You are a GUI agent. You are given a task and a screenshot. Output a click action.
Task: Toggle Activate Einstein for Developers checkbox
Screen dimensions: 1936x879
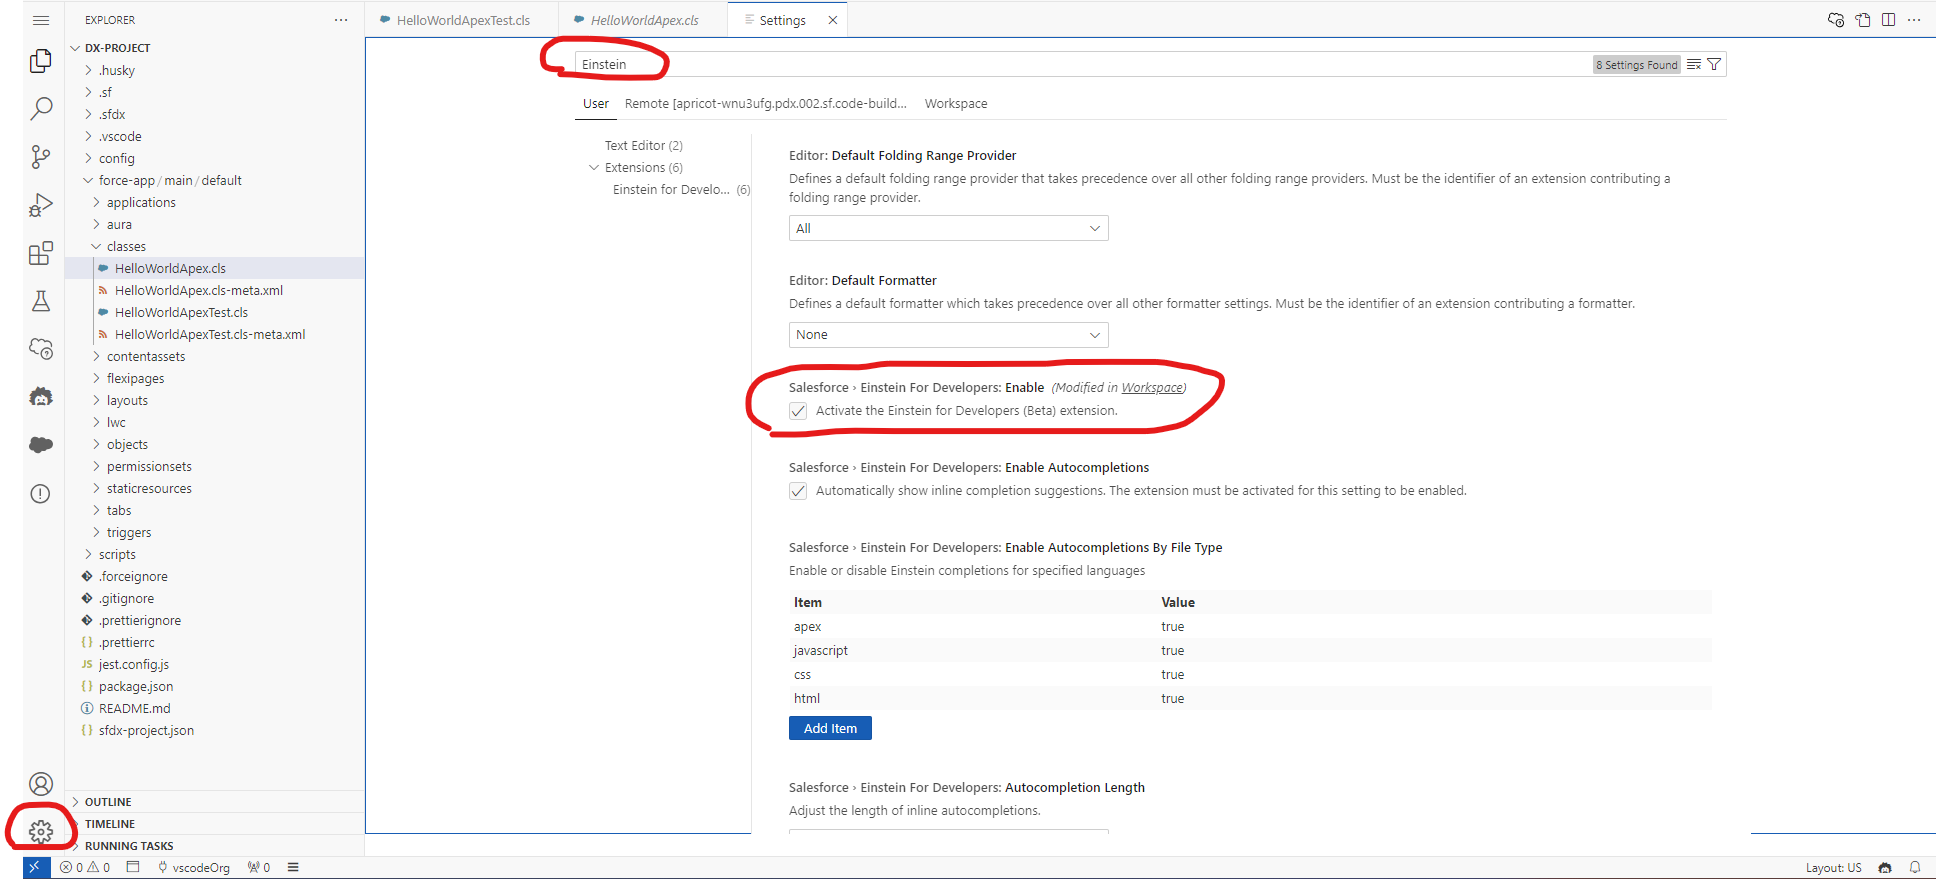(x=798, y=411)
